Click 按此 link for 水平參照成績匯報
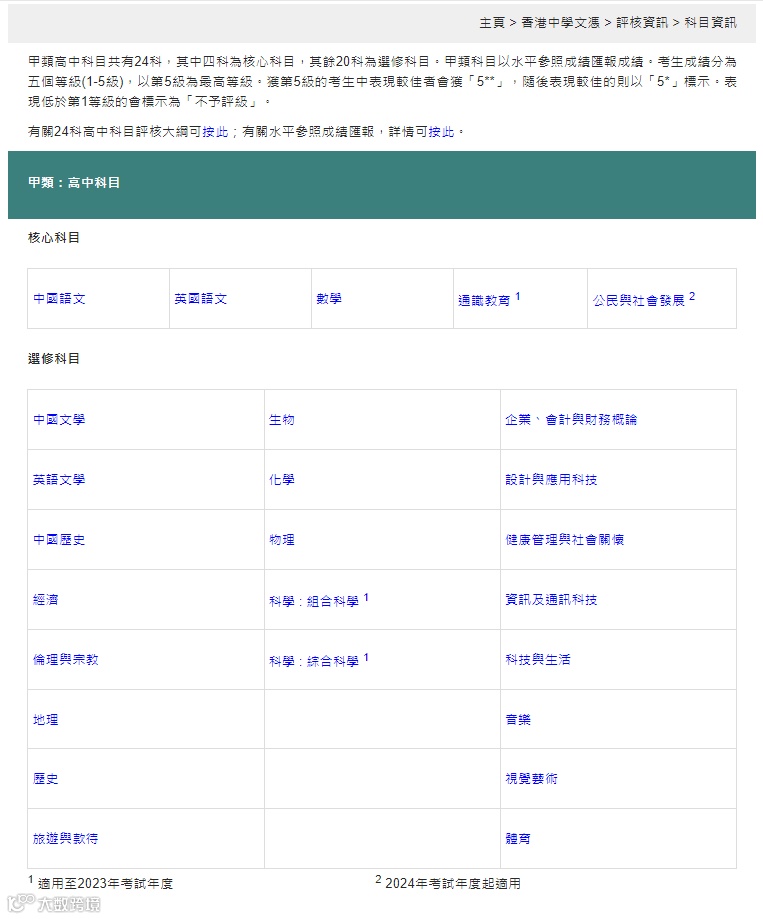The image size is (763, 919). pyautogui.click(x=441, y=132)
